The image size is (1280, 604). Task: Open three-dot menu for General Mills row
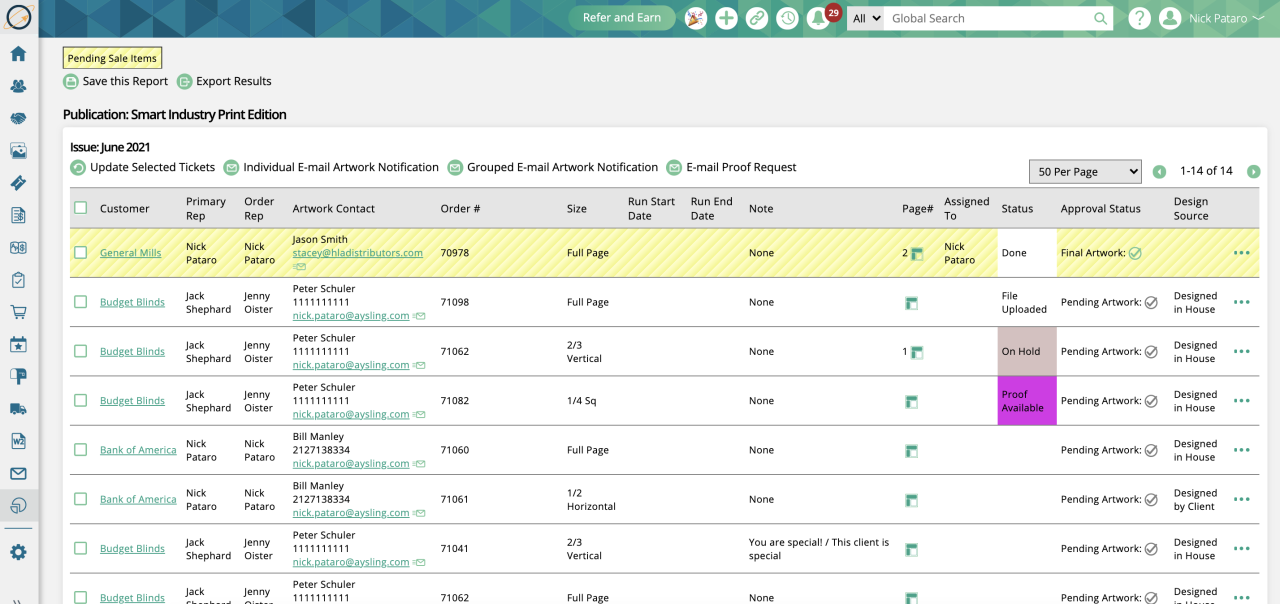coord(1241,253)
